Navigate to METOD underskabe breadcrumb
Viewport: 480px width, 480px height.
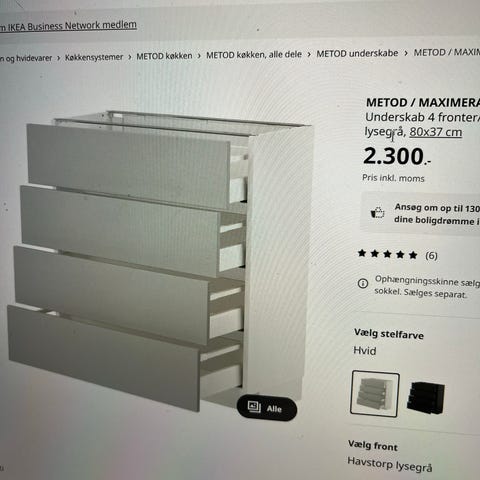click(357, 53)
